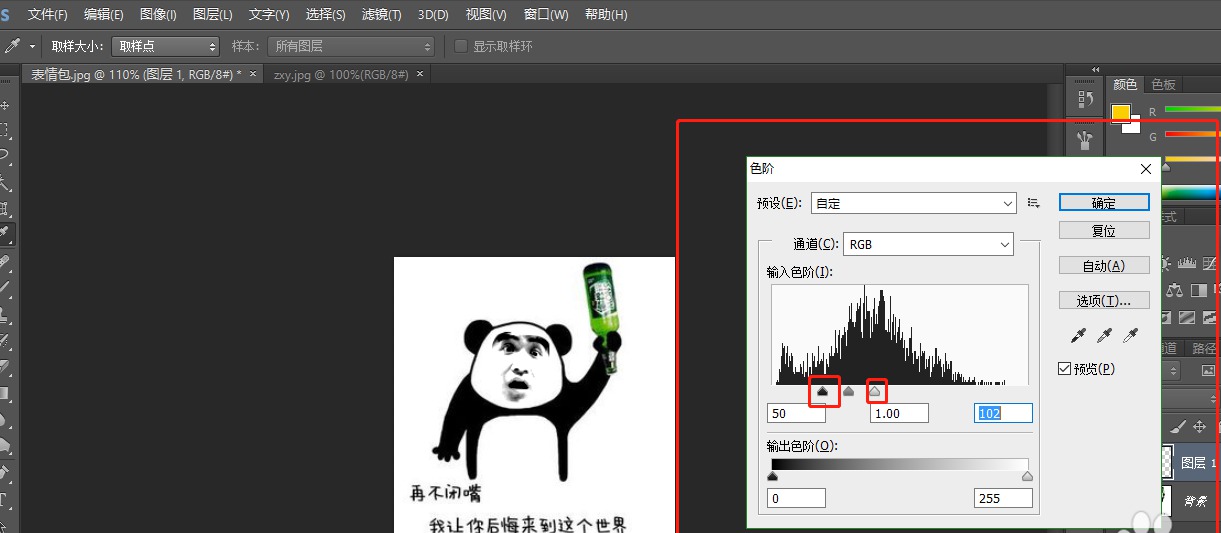
Task: Select the Type tool in the left toolbar
Action: (5, 498)
